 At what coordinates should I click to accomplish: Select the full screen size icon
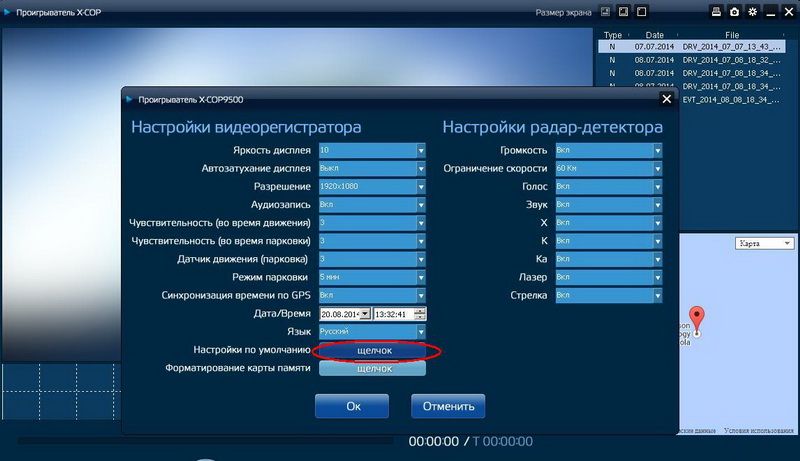[641, 12]
